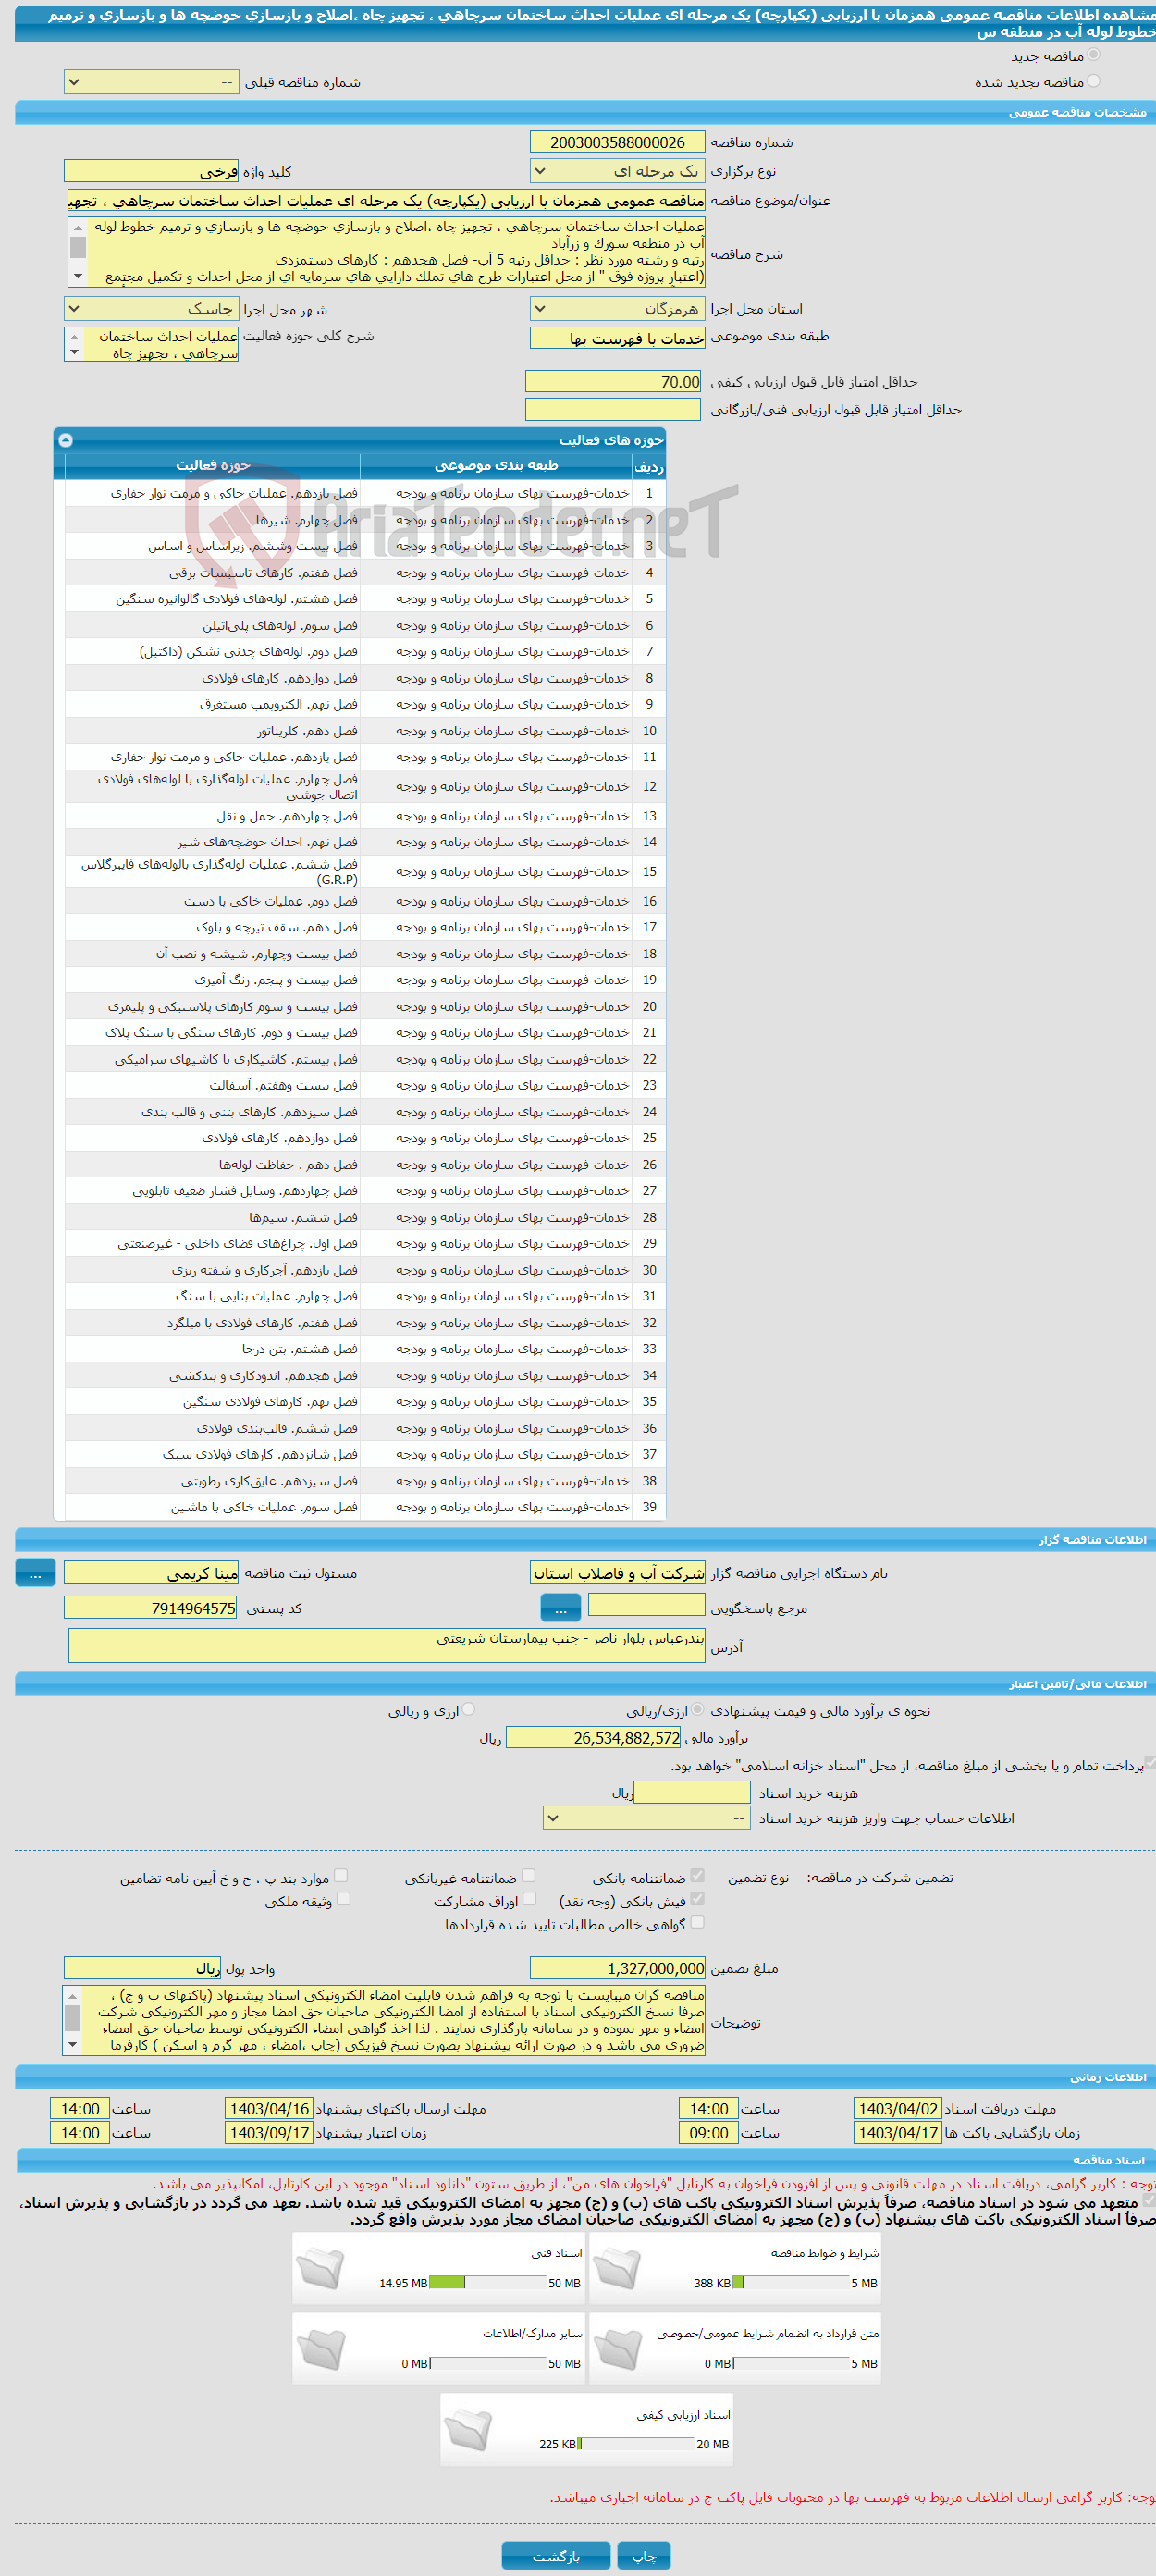Open the اطلاعات حساب جهت واریز dropdown
1156x2576 pixels.
pos(646,1818)
